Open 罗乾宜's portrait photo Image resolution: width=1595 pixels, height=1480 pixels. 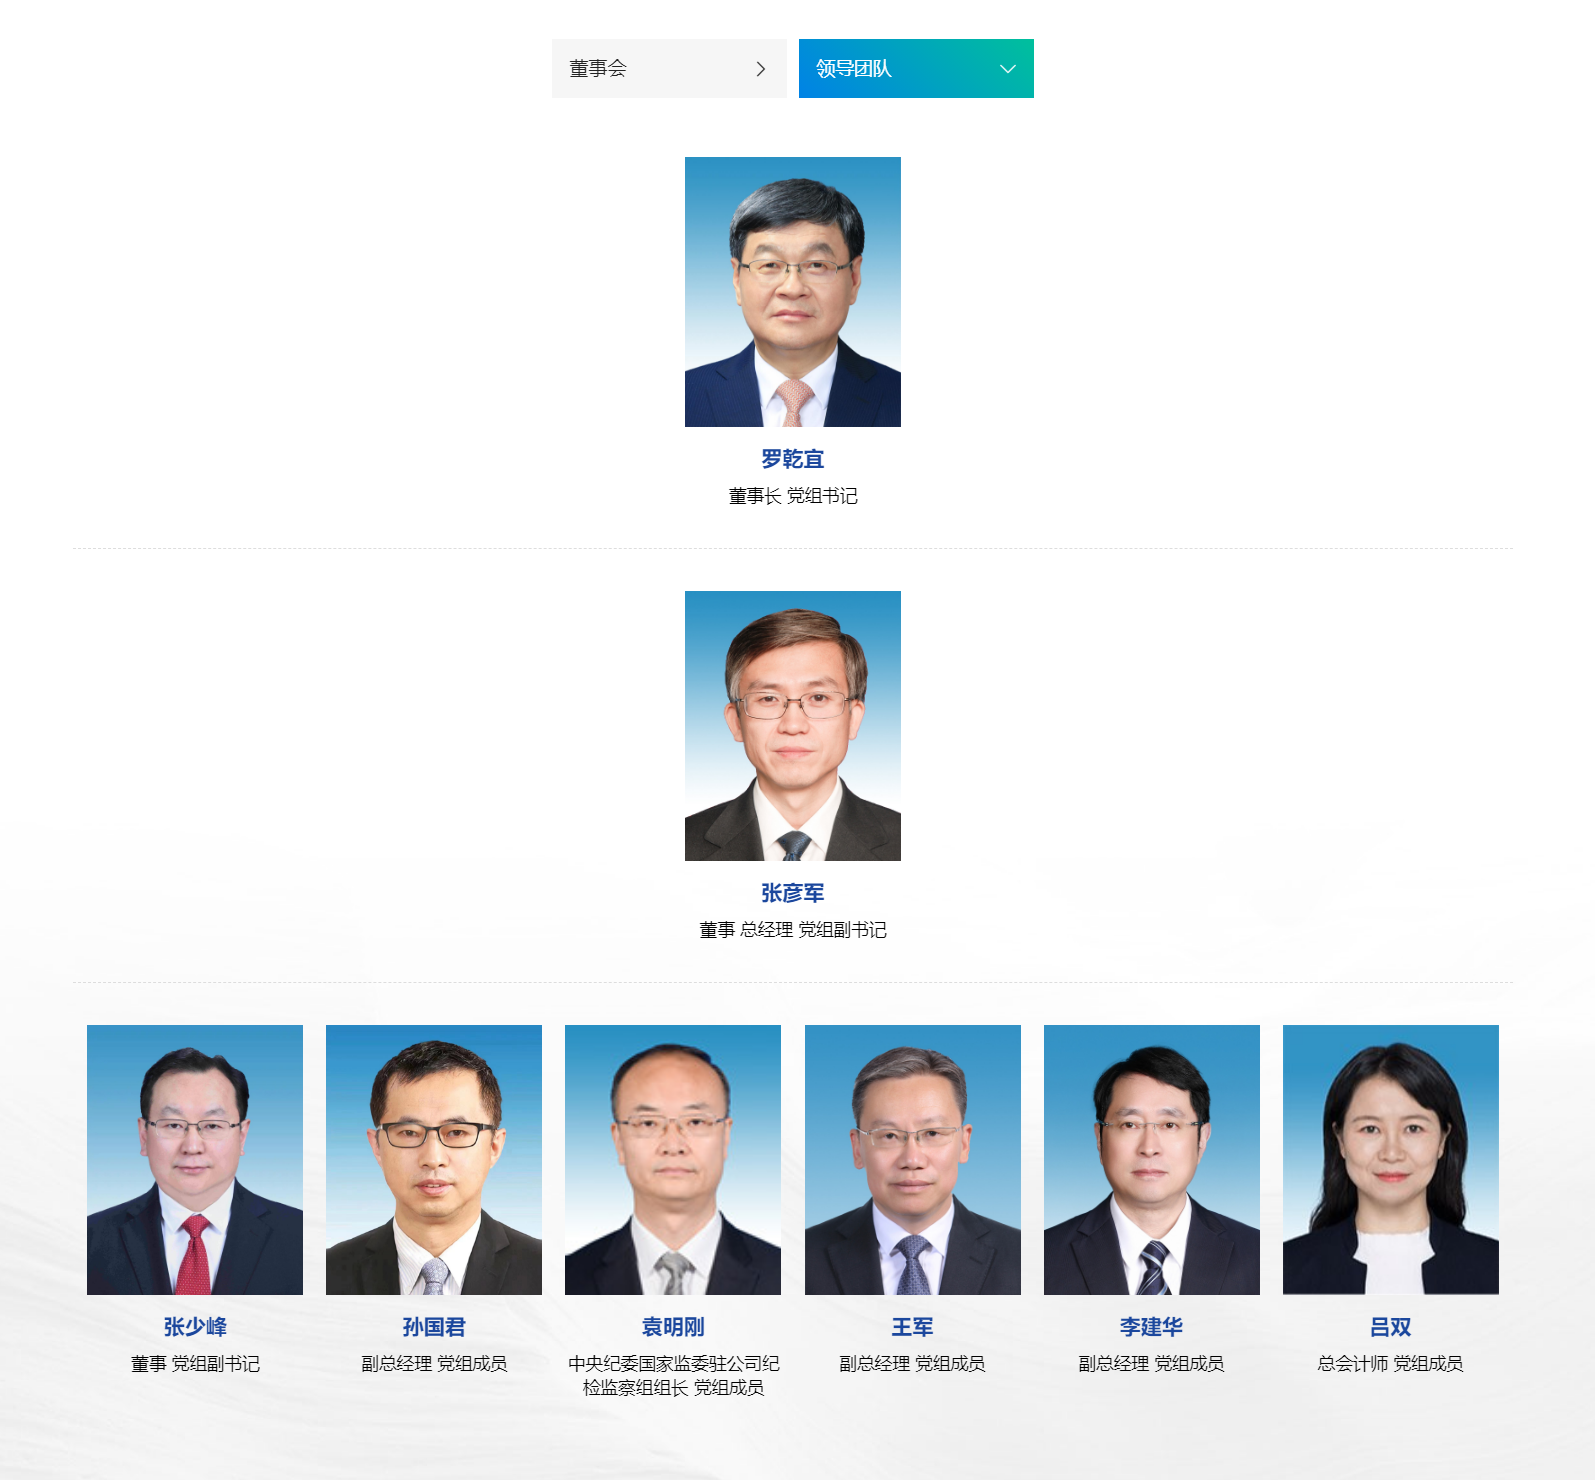(x=793, y=292)
